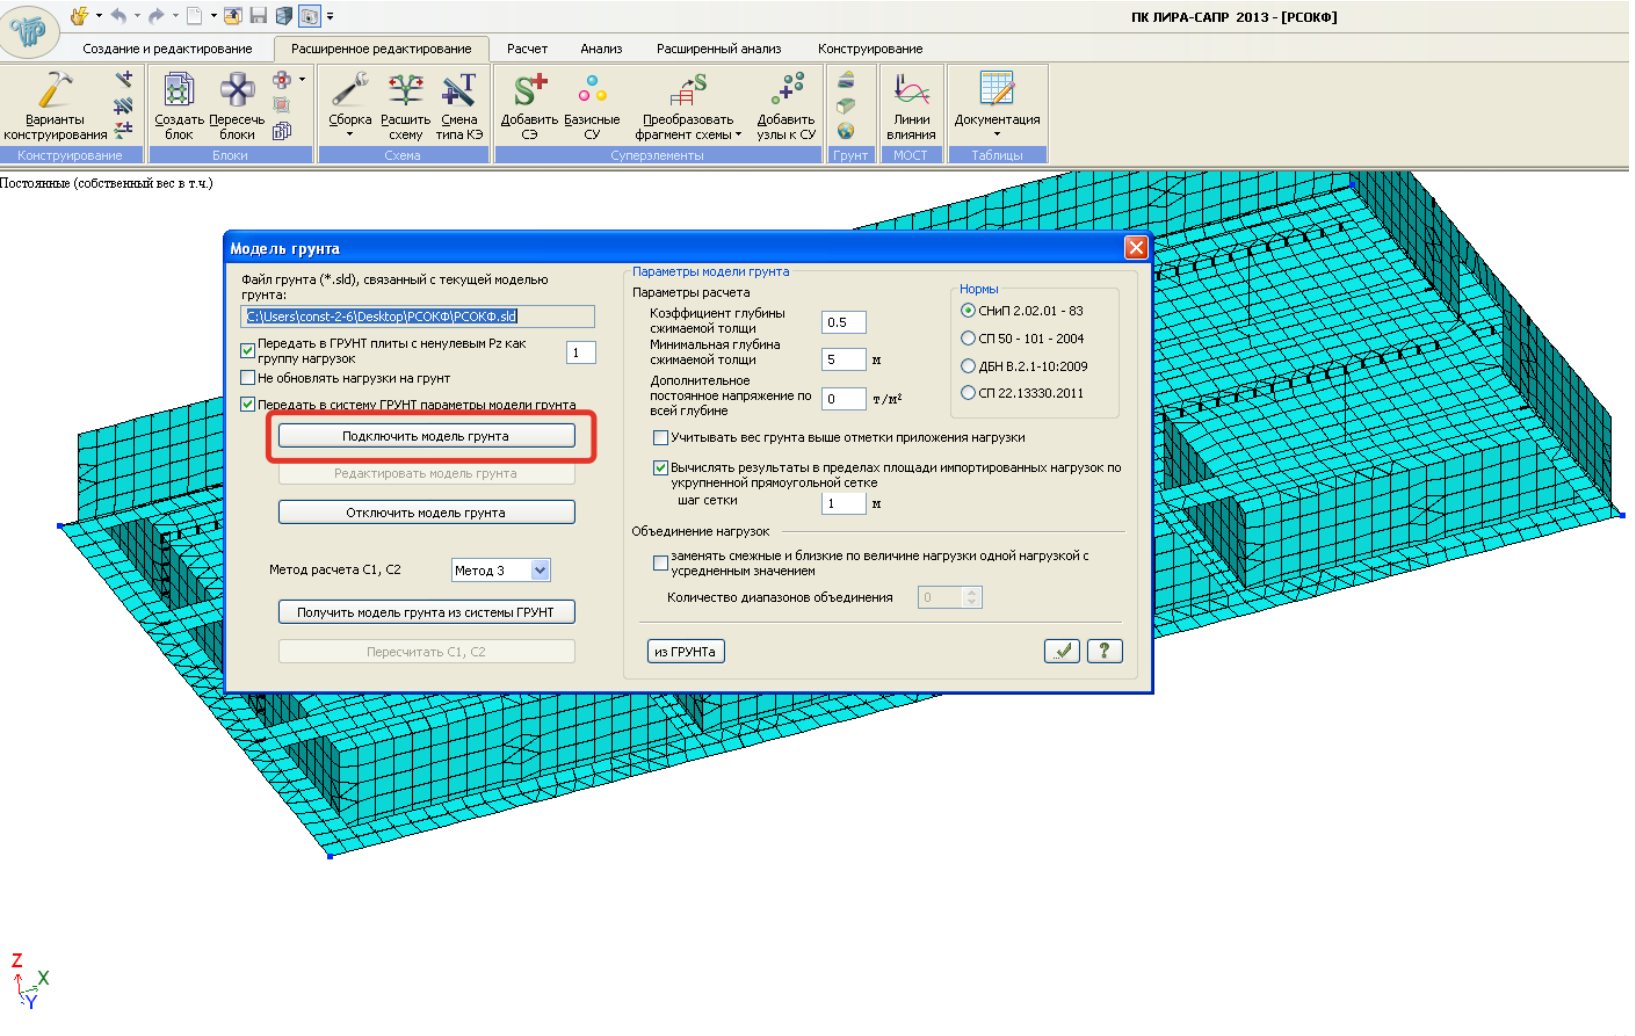Screen dimensions: 1635x1036
Task: Click Подключить модель грунта button
Action: coord(426,436)
